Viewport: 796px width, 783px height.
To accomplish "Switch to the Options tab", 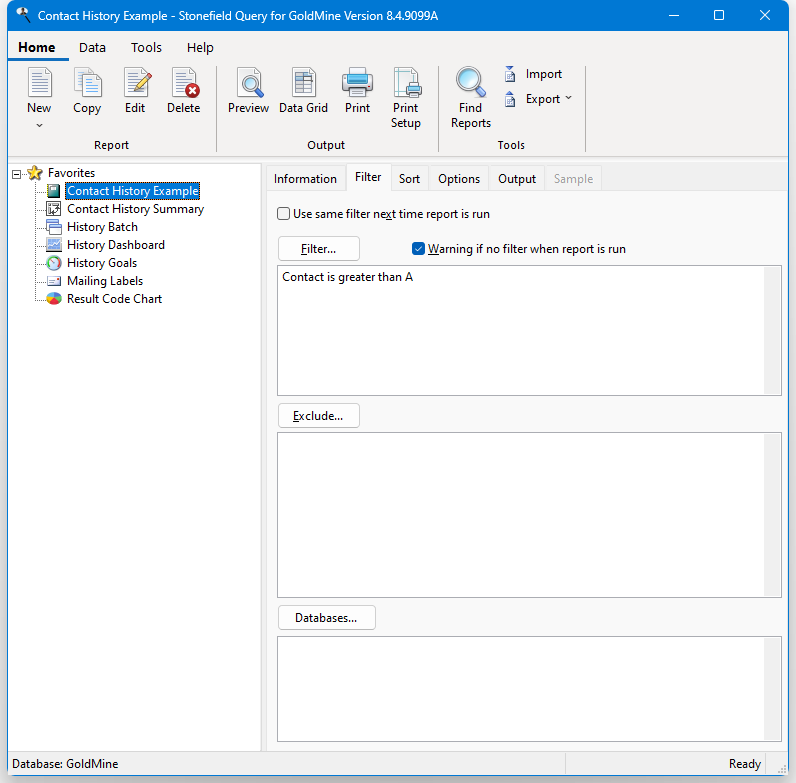I will 459,179.
